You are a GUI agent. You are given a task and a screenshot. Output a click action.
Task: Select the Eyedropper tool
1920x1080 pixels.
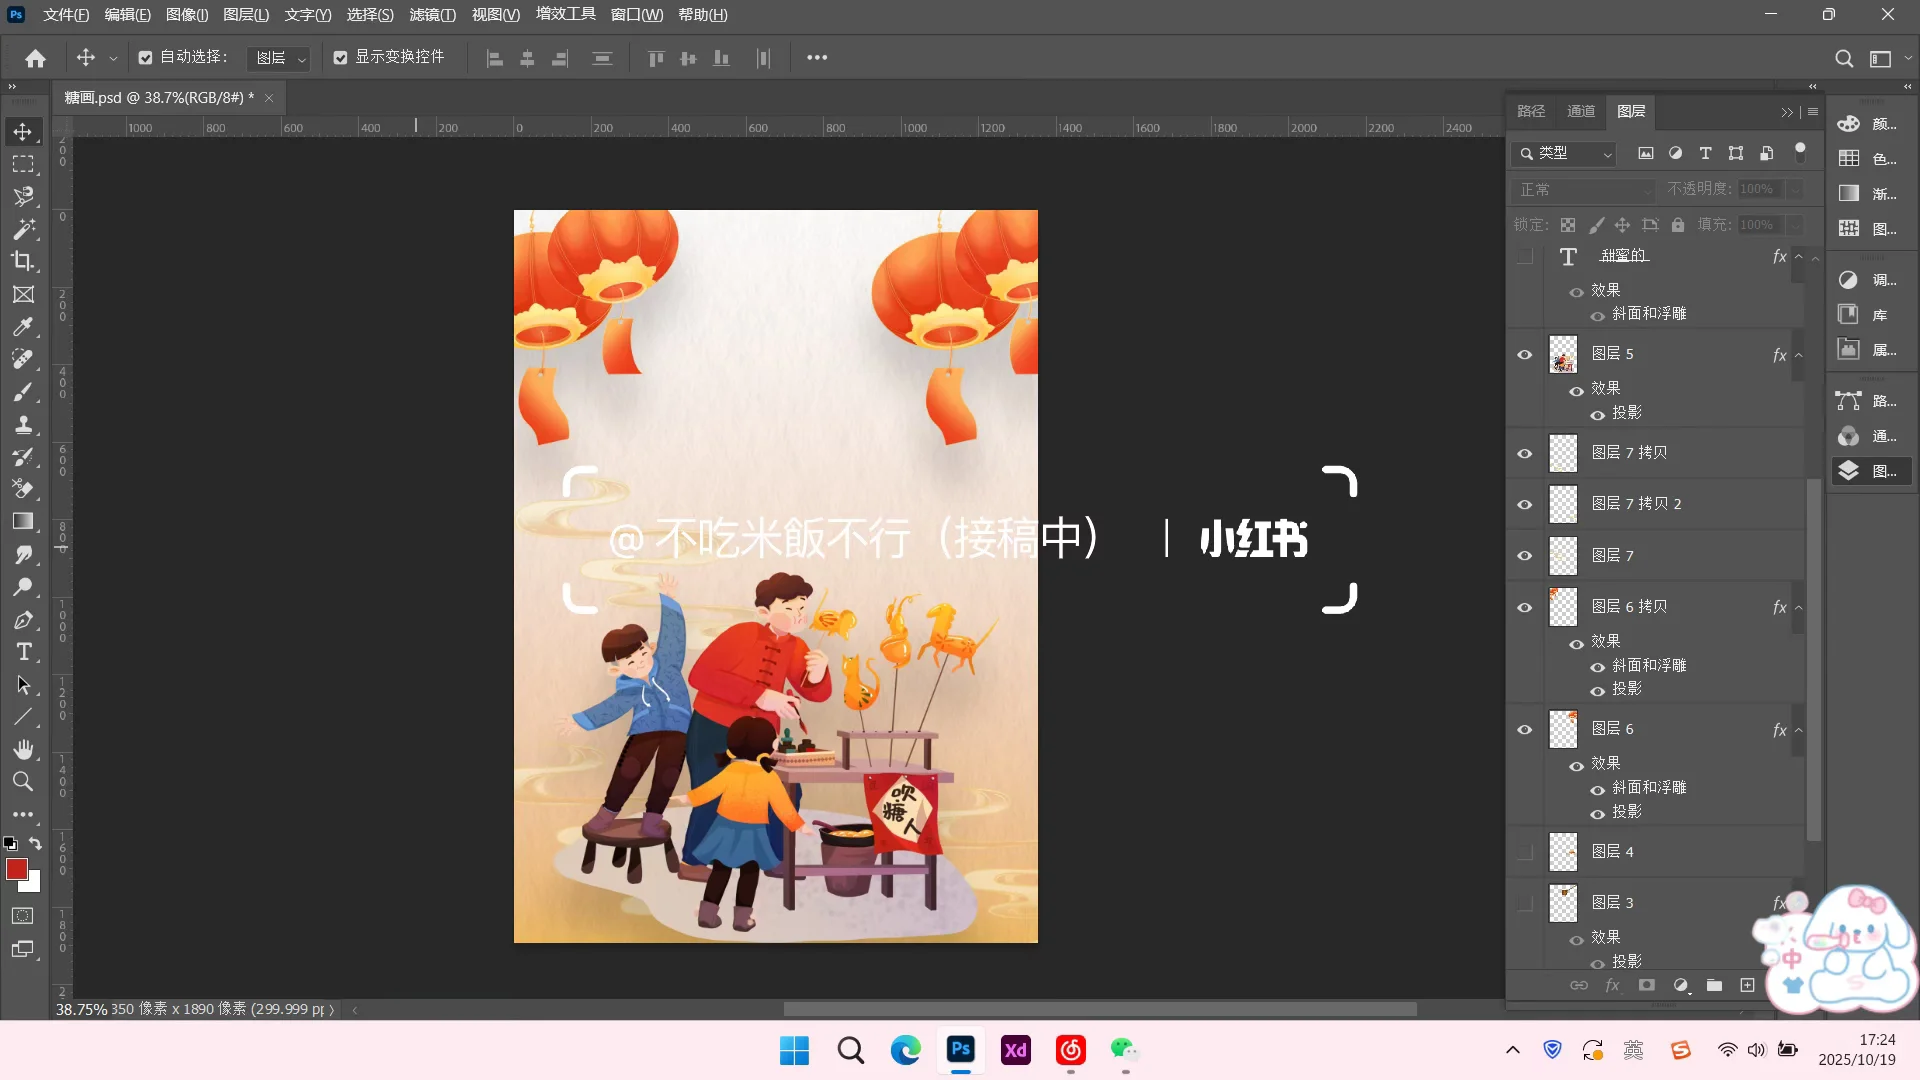24,327
